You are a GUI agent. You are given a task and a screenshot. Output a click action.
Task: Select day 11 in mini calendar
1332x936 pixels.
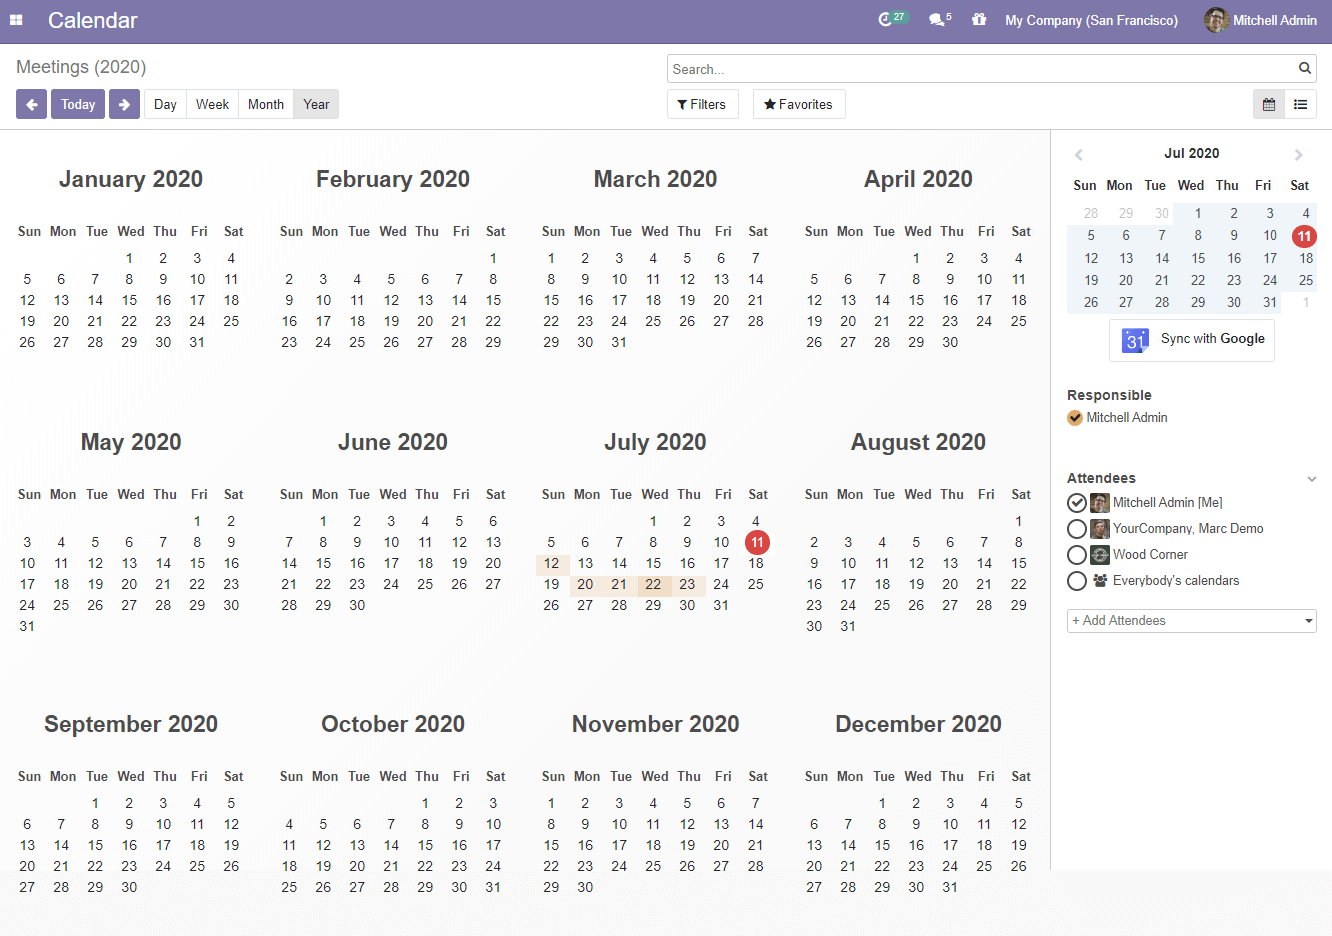coord(1304,236)
